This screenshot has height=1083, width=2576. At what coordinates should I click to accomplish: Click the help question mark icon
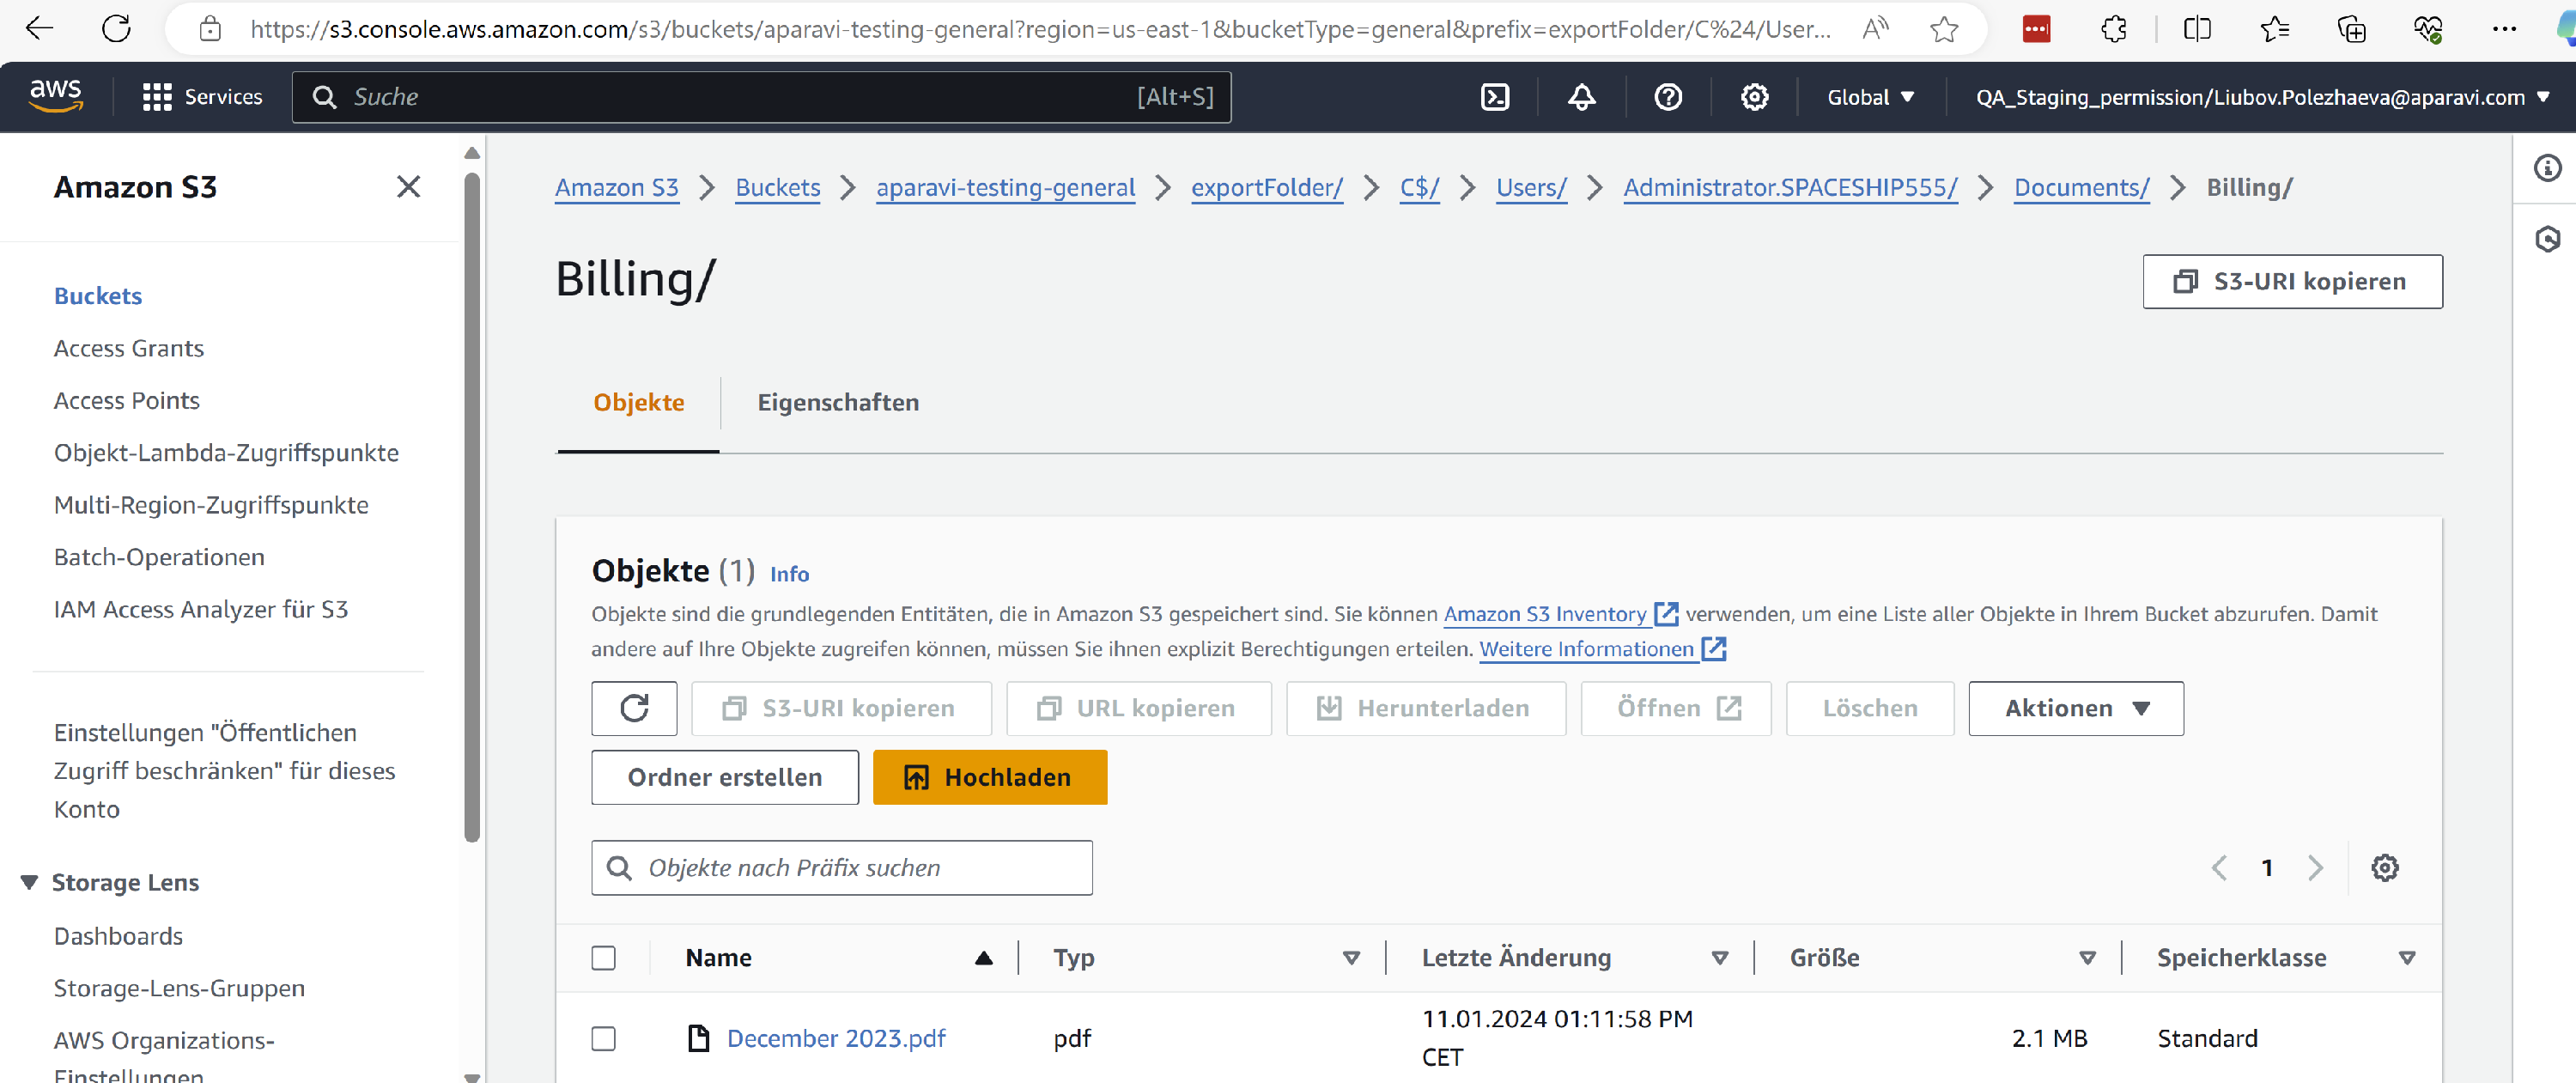point(1667,97)
